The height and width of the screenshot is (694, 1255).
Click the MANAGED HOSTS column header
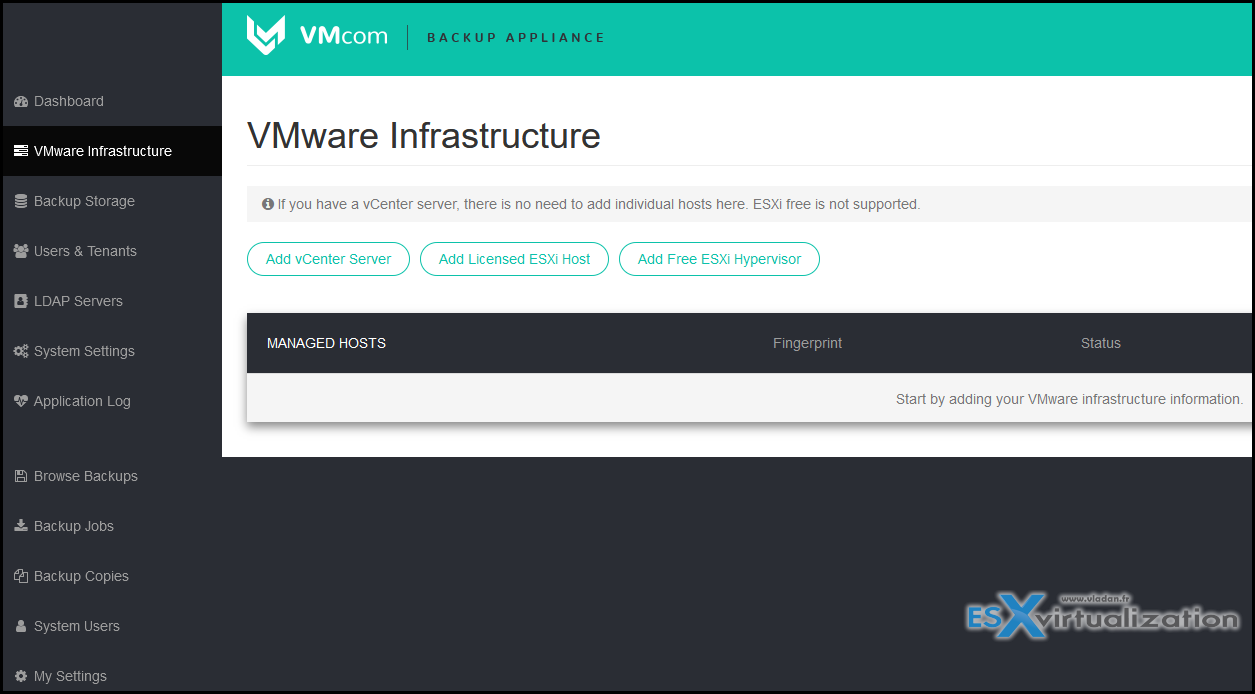[x=326, y=343]
